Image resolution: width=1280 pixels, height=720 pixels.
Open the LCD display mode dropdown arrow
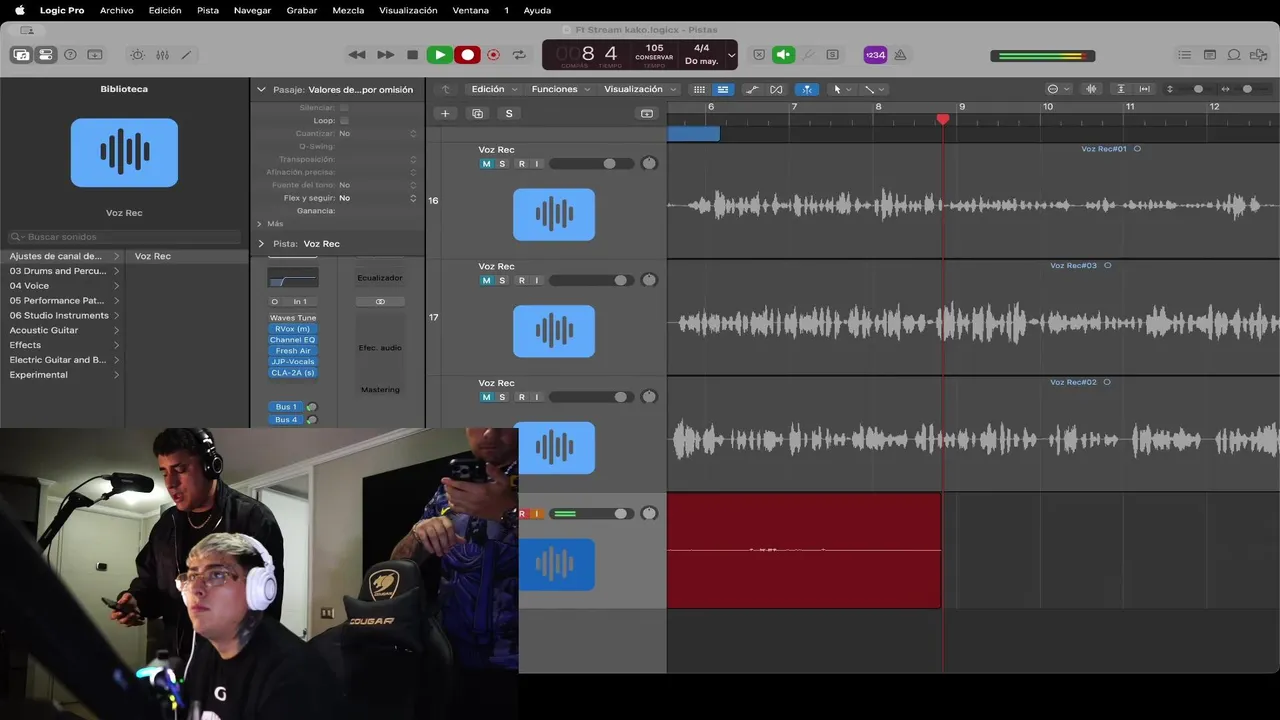point(731,55)
